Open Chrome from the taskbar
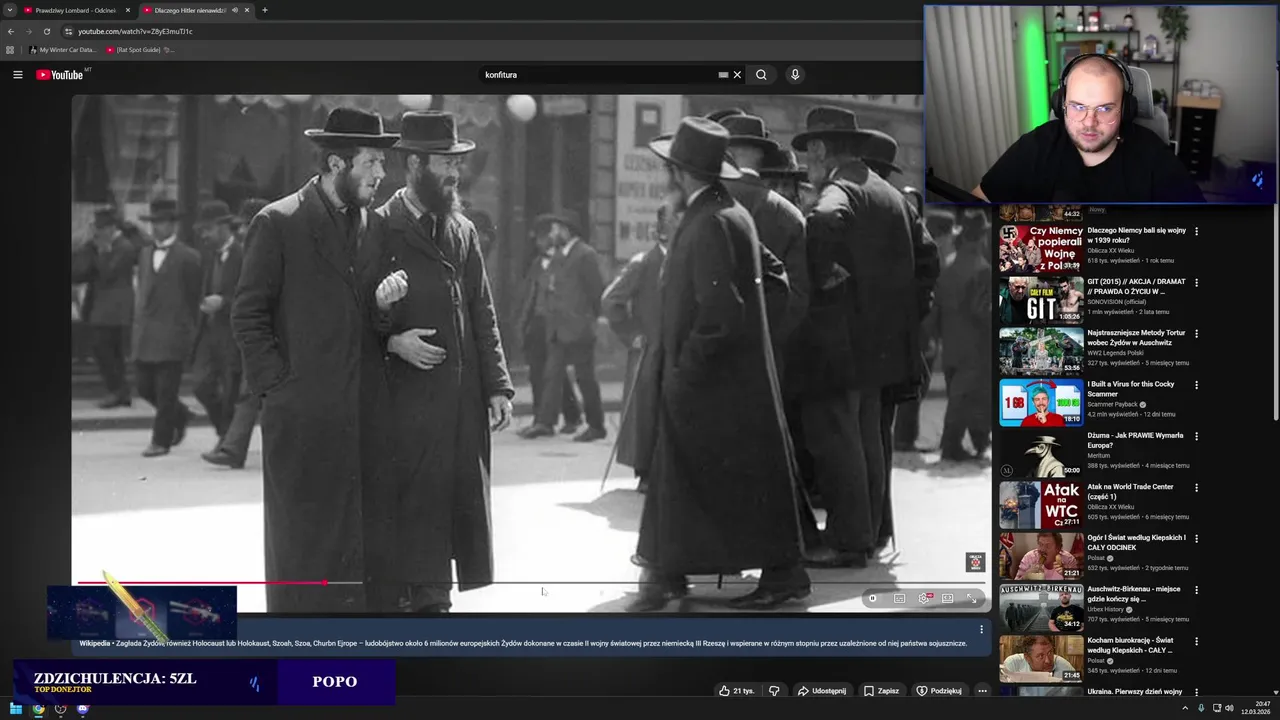Screen dimensions: 1280x720 (38, 709)
